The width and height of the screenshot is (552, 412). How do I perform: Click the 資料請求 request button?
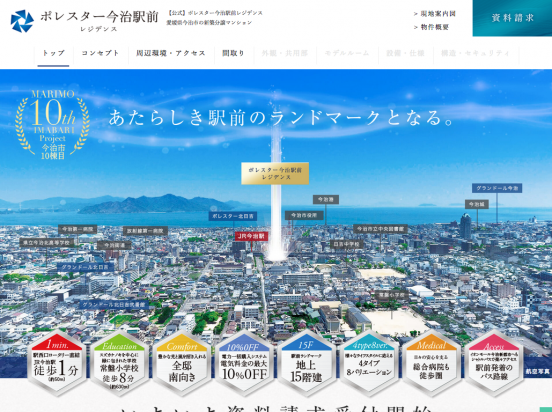(512, 18)
